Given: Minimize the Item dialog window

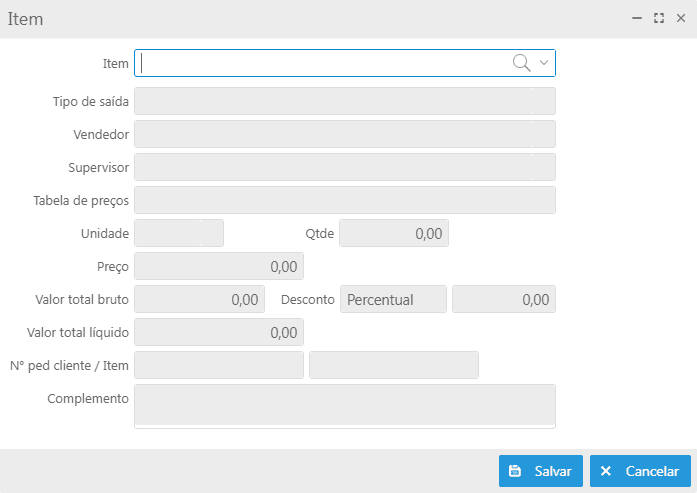Looking at the screenshot, I should point(637,18).
